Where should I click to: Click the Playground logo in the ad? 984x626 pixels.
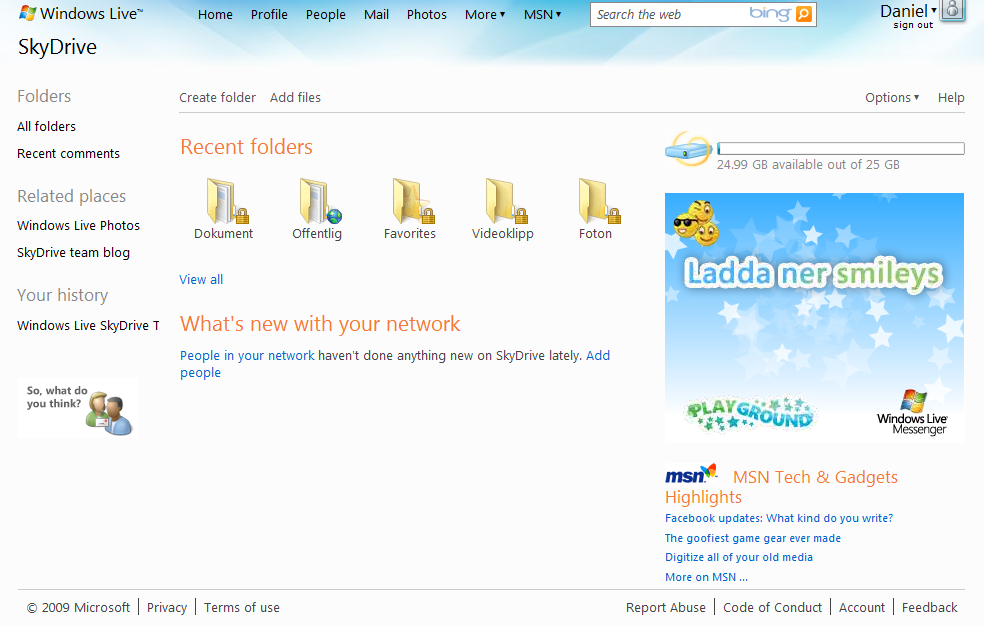[749, 413]
